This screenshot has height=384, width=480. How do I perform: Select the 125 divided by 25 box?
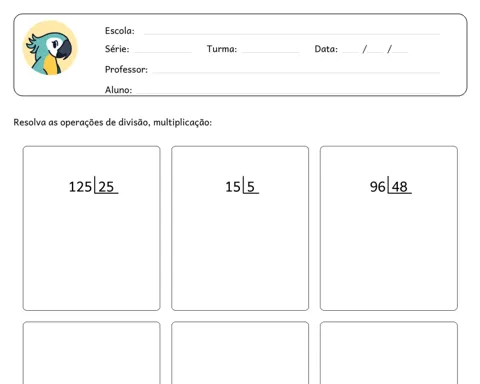pyautogui.click(x=92, y=228)
